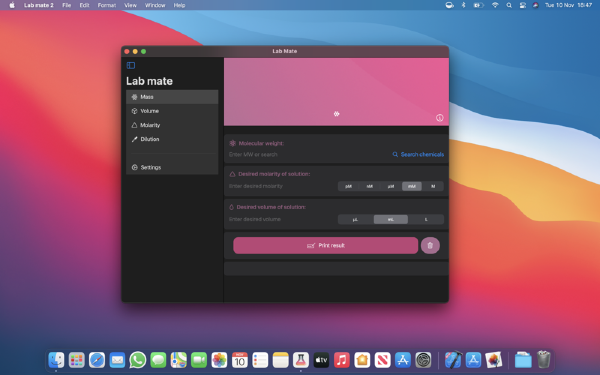The height and width of the screenshot is (375, 600).
Task: Open the Molarity calculator in the sidebar
Action: [x=172, y=125]
